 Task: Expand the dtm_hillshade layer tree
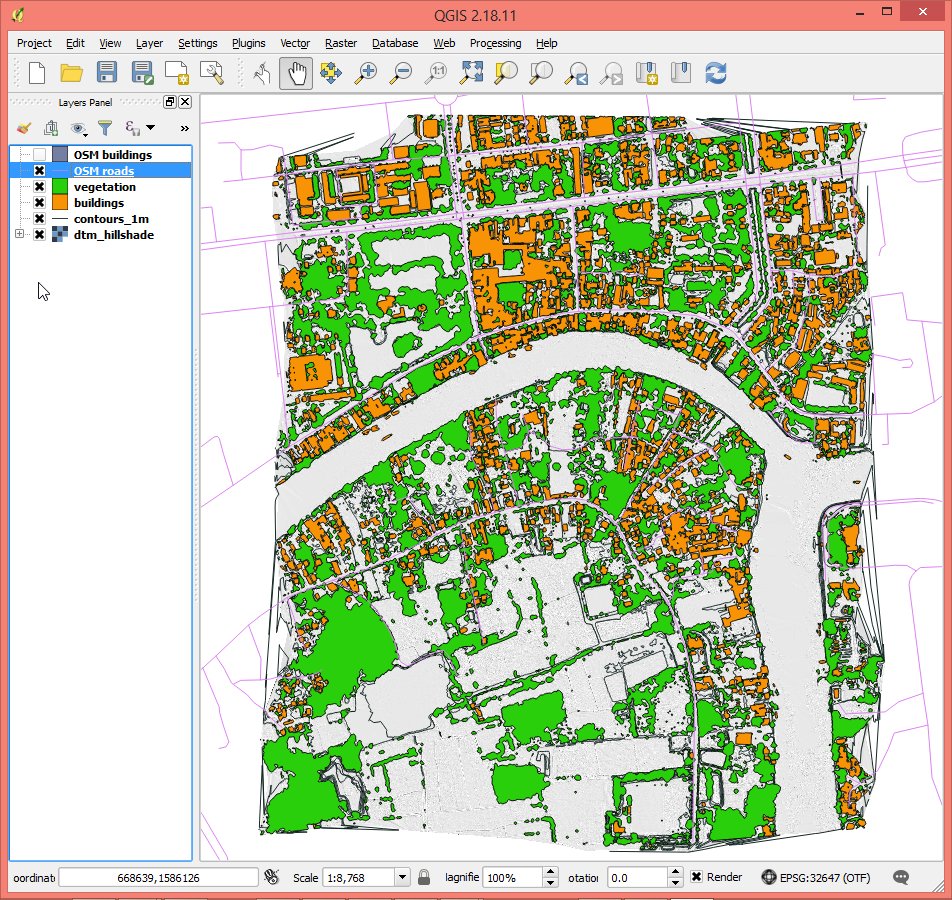pos(19,235)
